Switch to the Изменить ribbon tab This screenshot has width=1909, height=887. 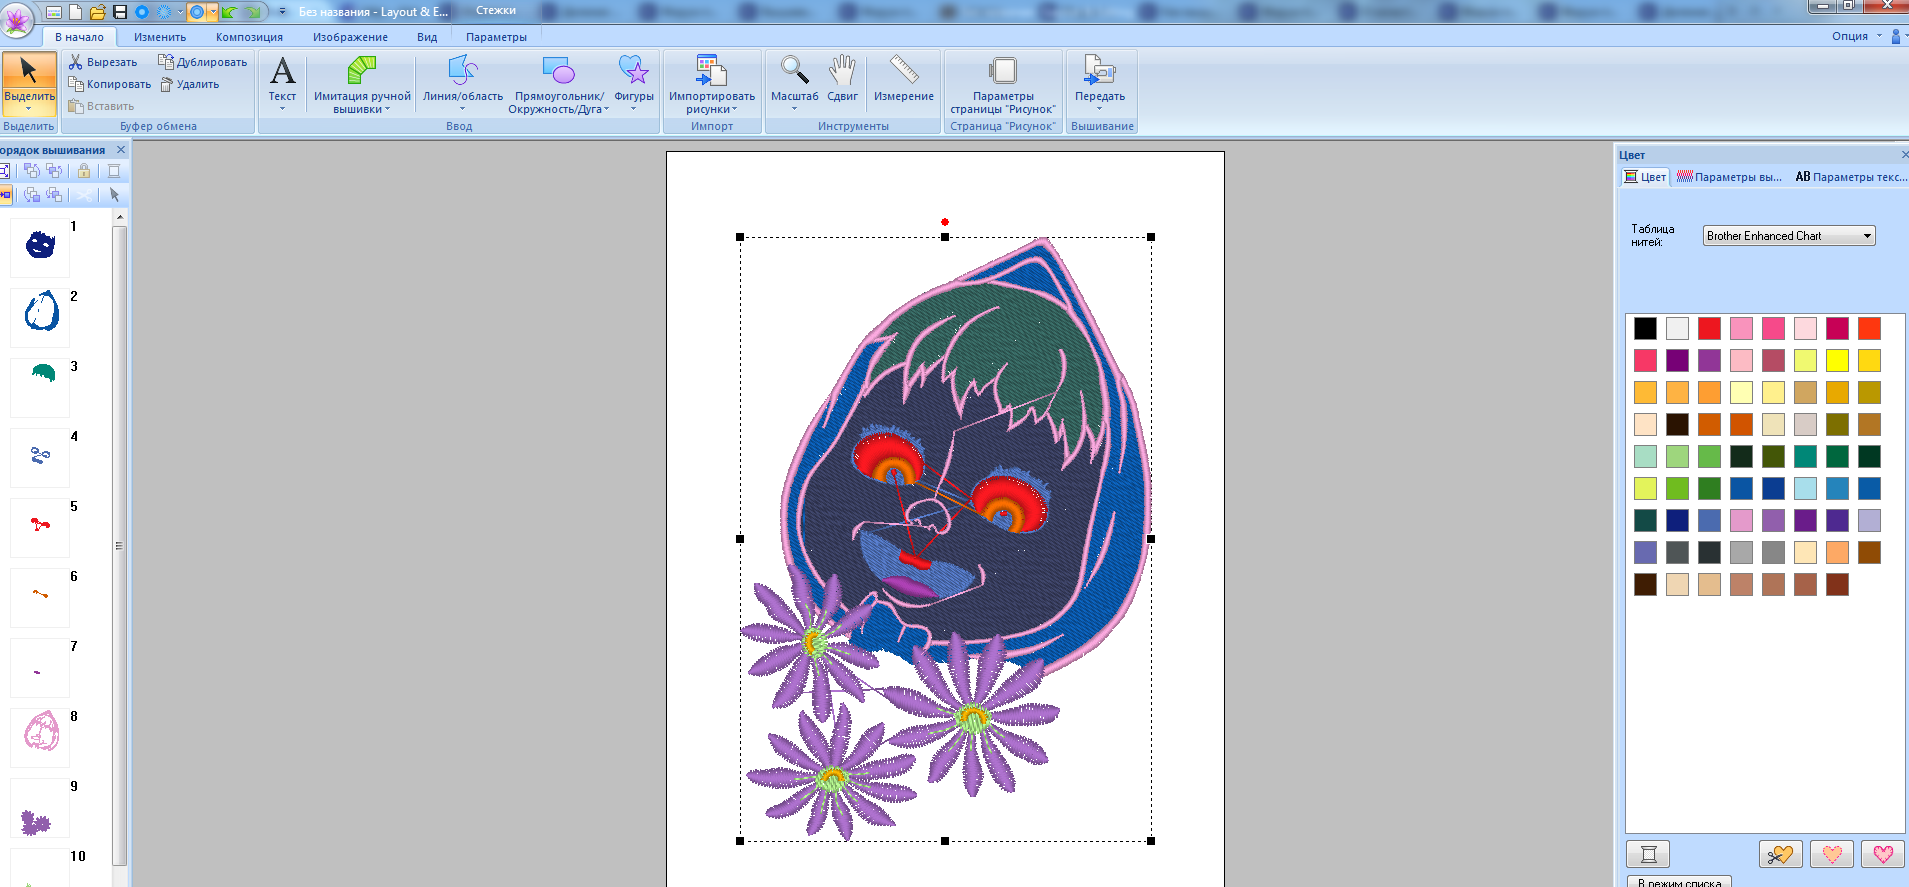point(160,37)
